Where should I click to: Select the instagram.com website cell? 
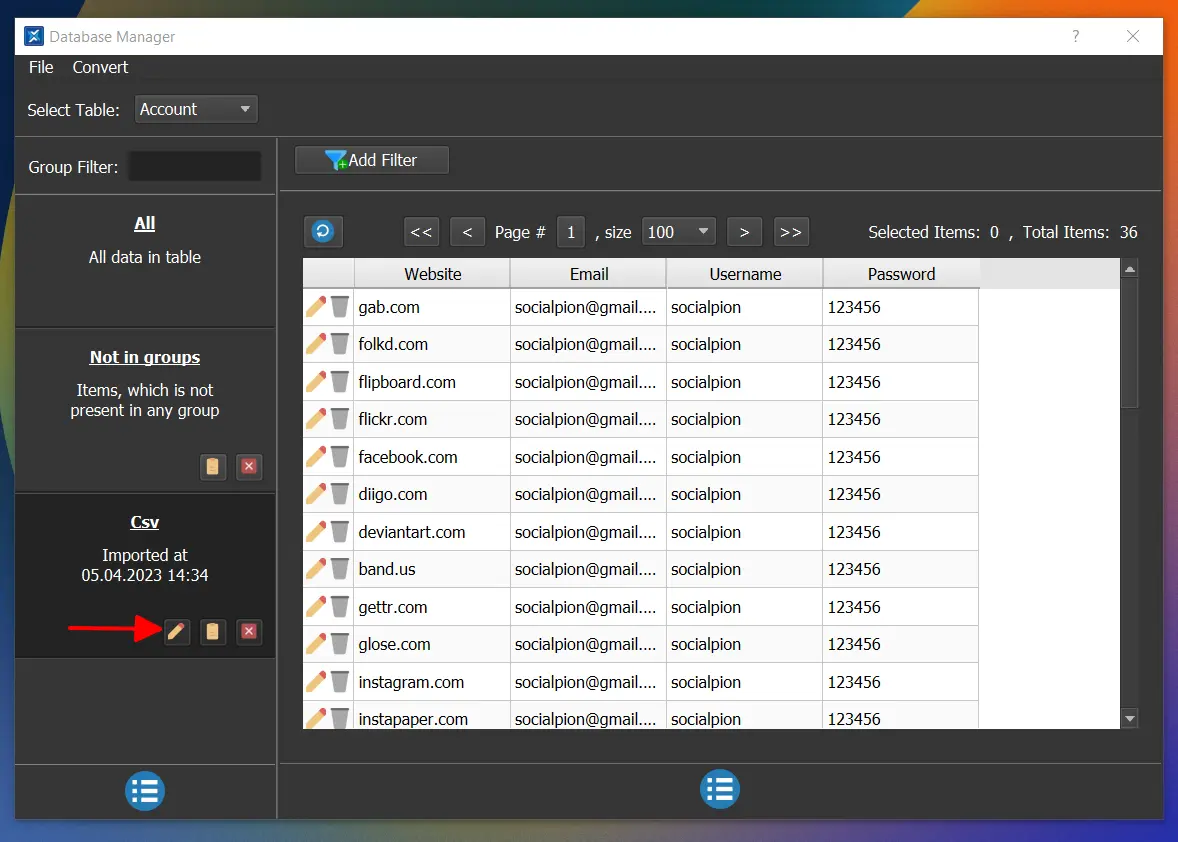coord(432,682)
